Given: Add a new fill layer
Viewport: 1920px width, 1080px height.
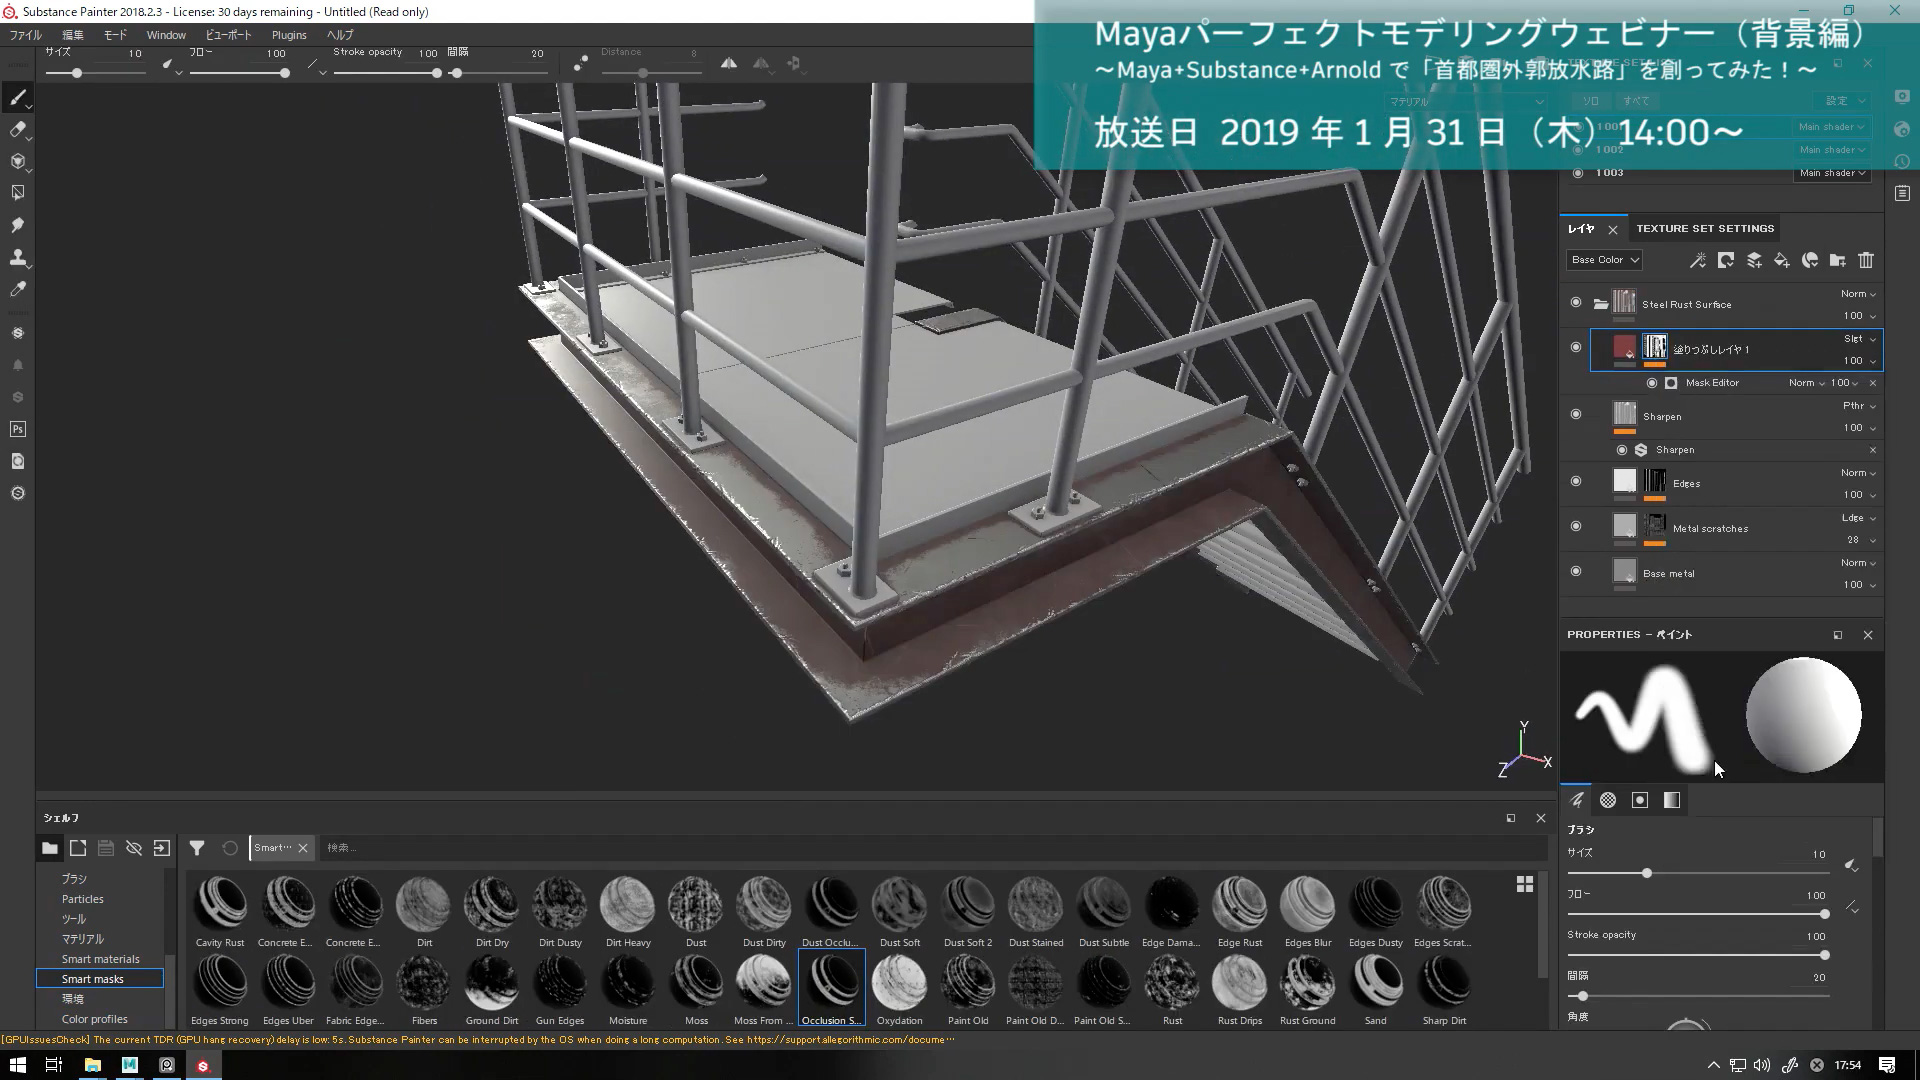Looking at the screenshot, I should (x=1782, y=260).
